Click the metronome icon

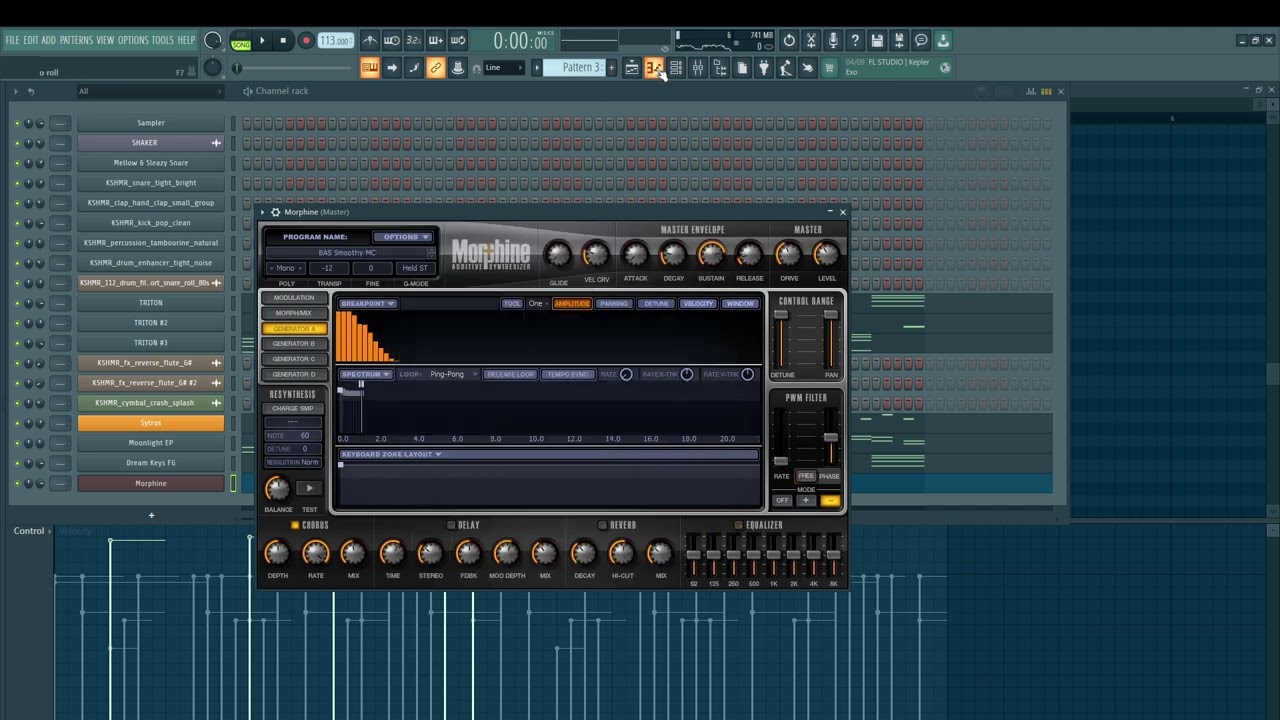370,41
